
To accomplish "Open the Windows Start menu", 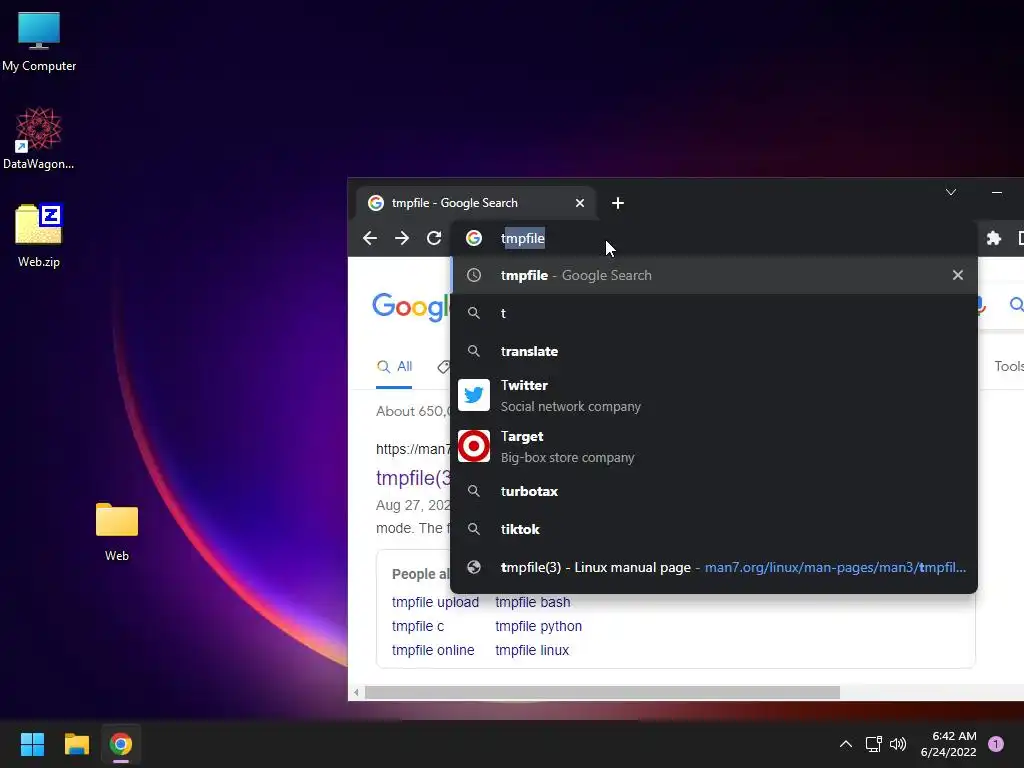I will pyautogui.click(x=32, y=744).
